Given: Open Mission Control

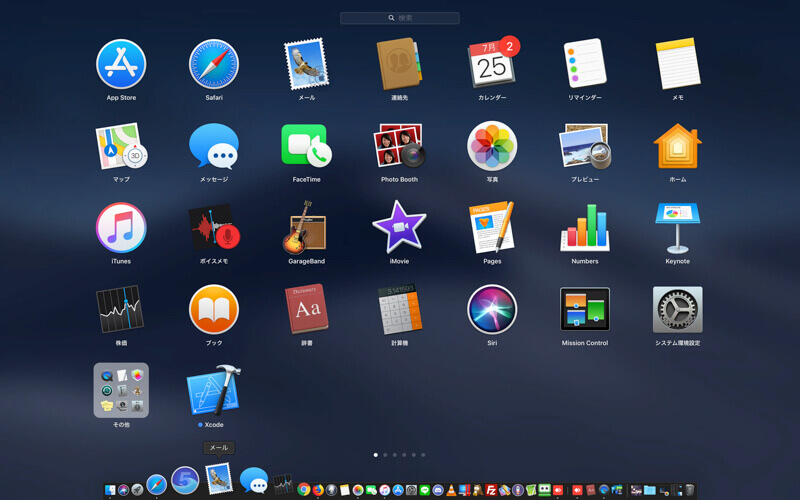Looking at the screenshot, I should click(585, 309).
